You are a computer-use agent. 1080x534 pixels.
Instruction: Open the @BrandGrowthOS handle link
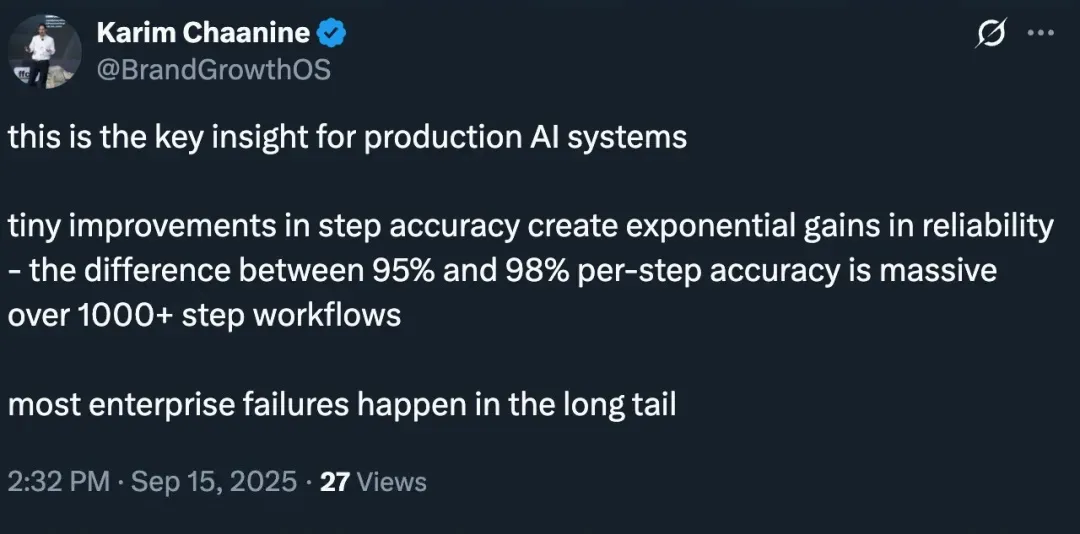(213, 70)
